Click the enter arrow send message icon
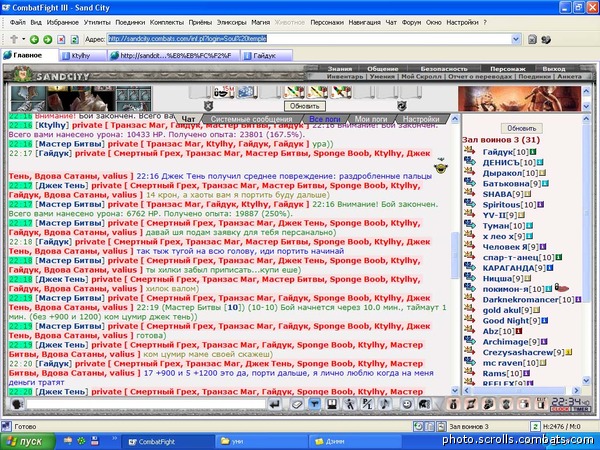The width and height of the screenshot is (600, 450). click(274, 404)
